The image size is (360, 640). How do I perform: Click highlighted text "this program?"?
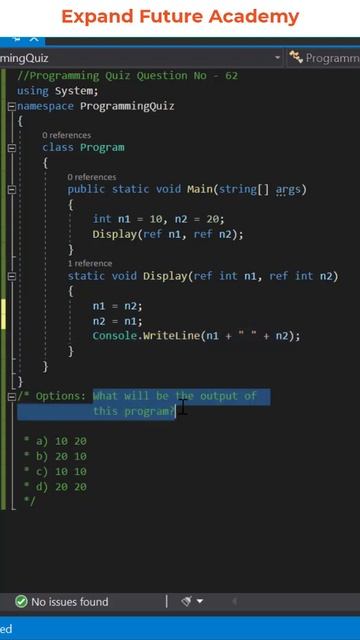pyautogui.click(x=134, y=411)
